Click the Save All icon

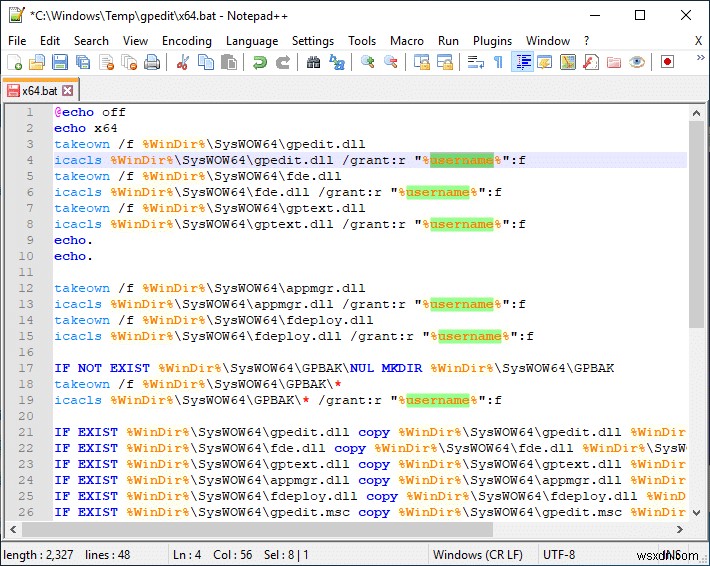click(x=83, y=62)
